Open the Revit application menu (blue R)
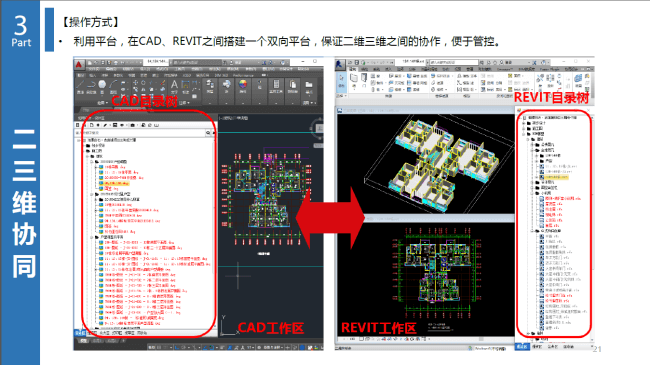The height and width of the screenshot is (366, 651). coord(340,64)
